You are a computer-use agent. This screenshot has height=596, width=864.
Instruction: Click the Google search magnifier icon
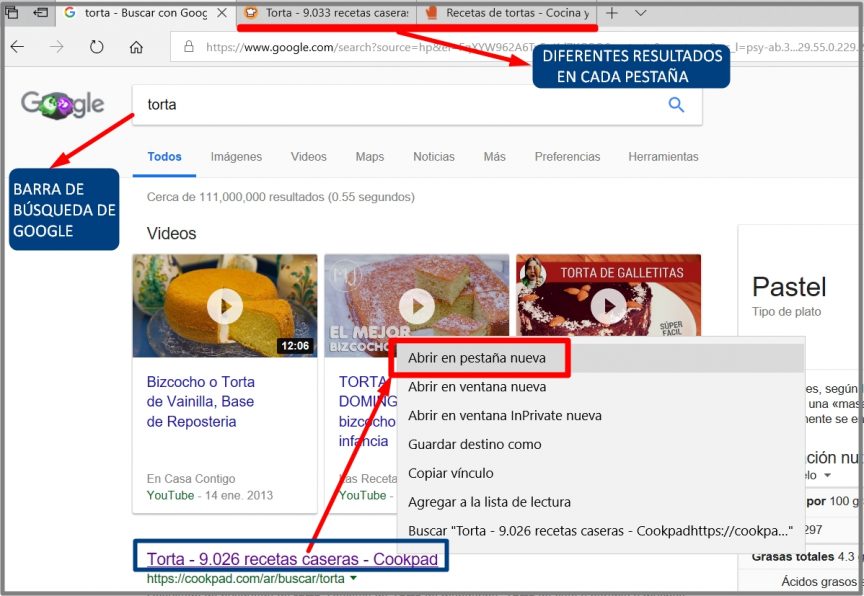pyautogui.click(x=676, y=104)
